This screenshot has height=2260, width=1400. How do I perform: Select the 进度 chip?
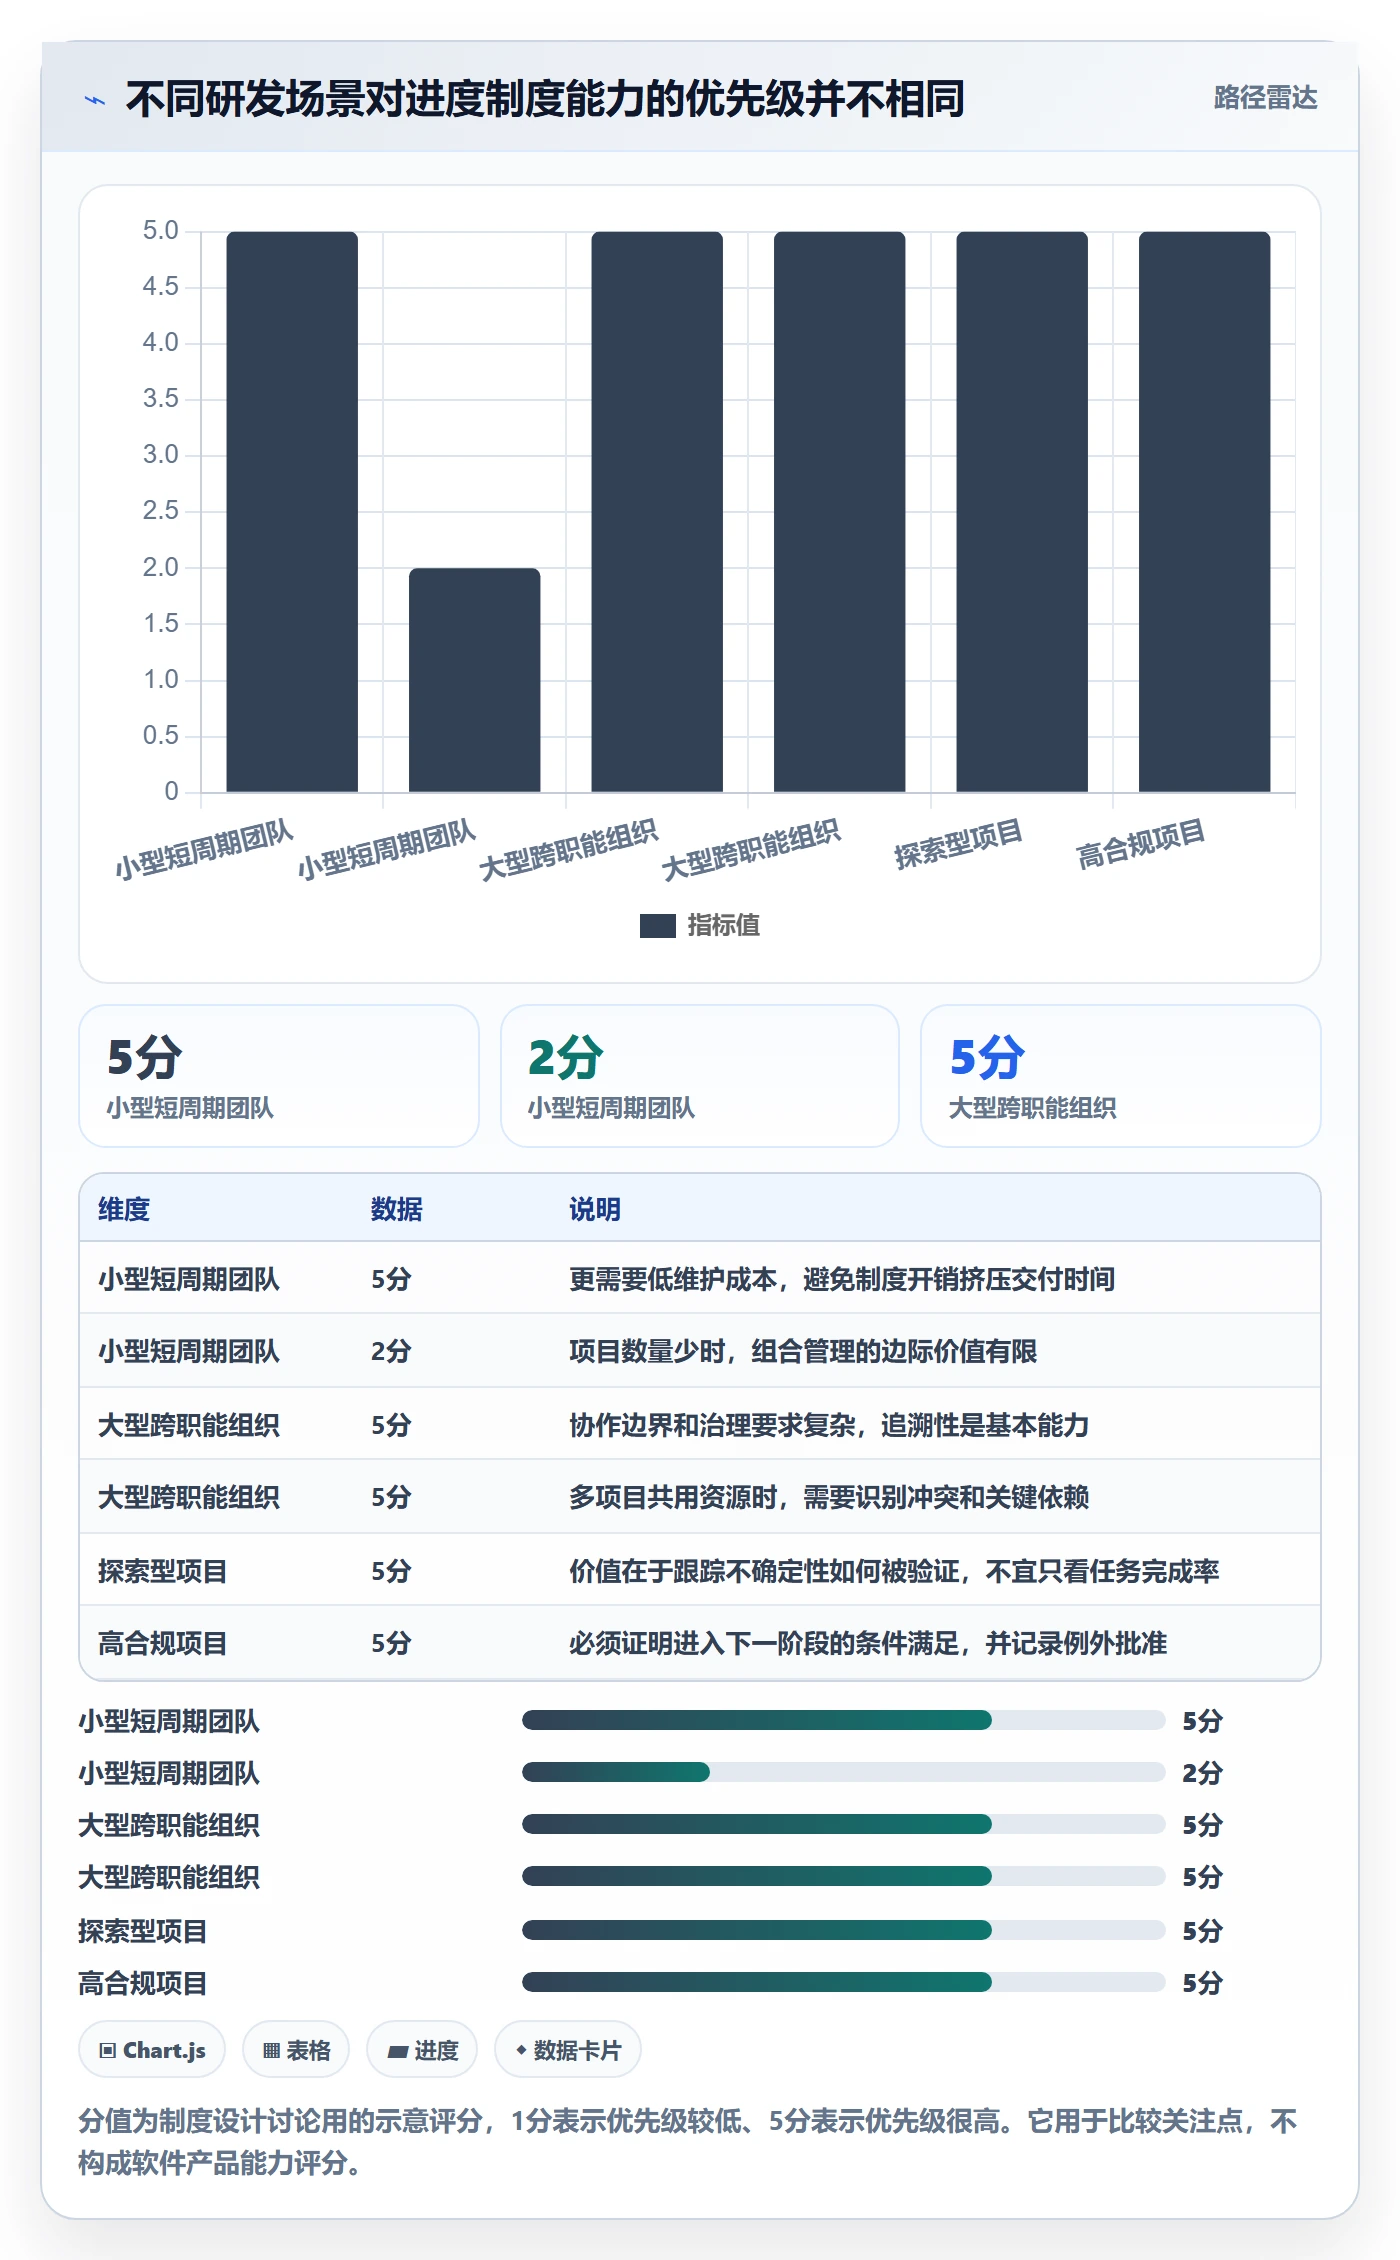coord(422,2050)
